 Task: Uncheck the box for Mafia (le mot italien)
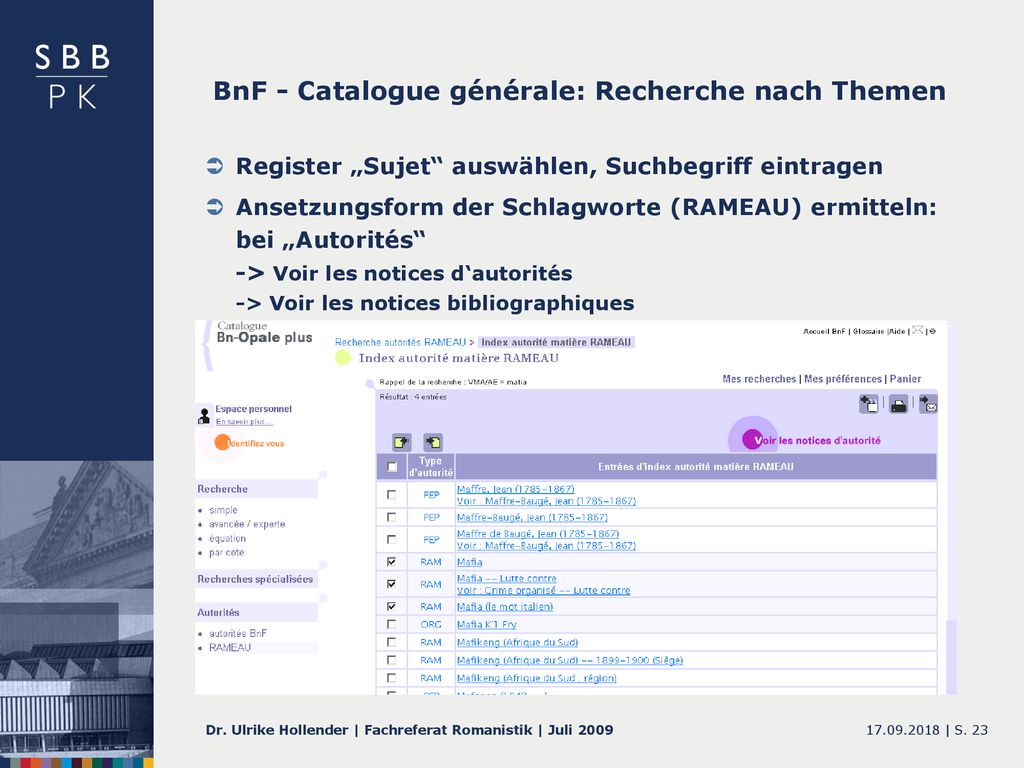point(392,607)
